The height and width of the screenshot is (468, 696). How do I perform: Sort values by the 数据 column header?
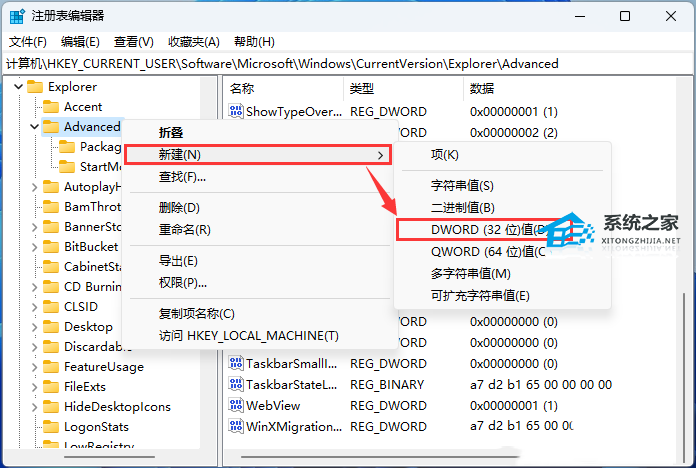point(570,89)
